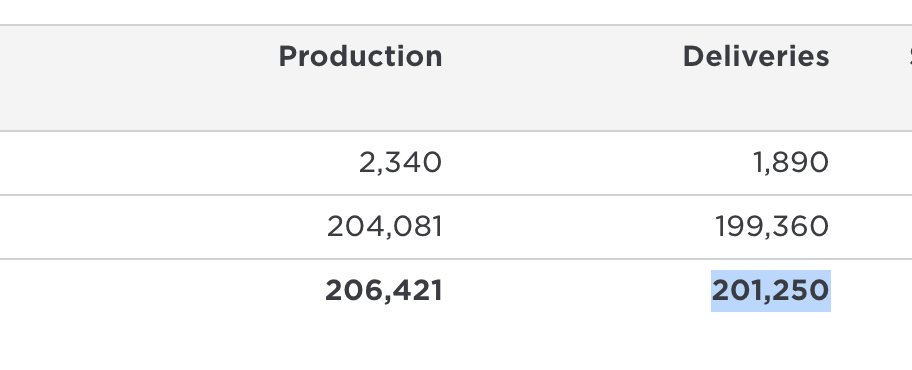Image resolution: width=912 pixels, height=370 pixels.
Task: Select the 1,890 deliveries value
Action: pos(791,162)
